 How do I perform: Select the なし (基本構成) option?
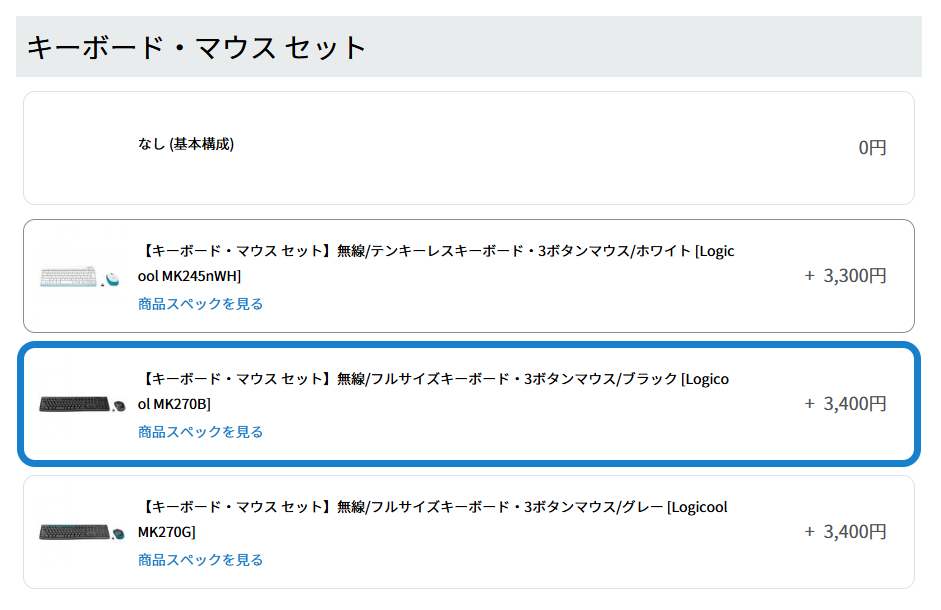pyautogui.click(x=186, y=144)
